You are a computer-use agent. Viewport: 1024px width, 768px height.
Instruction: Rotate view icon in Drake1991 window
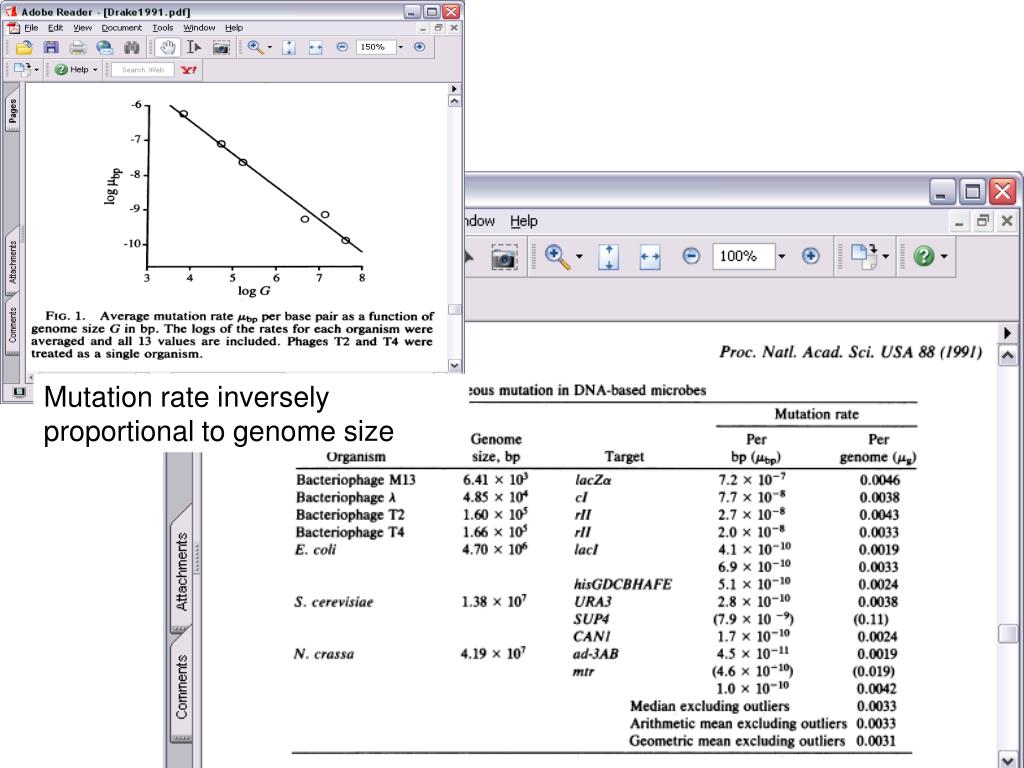pyautogui.click(x=21, y=69)
